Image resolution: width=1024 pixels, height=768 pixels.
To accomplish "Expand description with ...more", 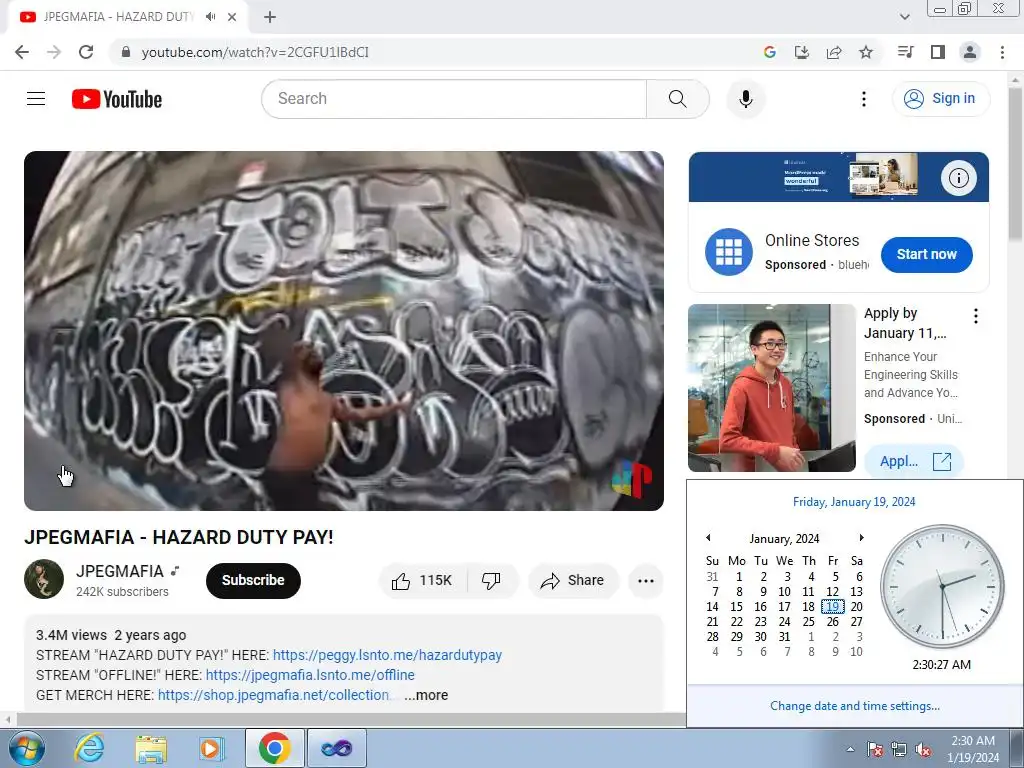I will [x=426, y=695].
